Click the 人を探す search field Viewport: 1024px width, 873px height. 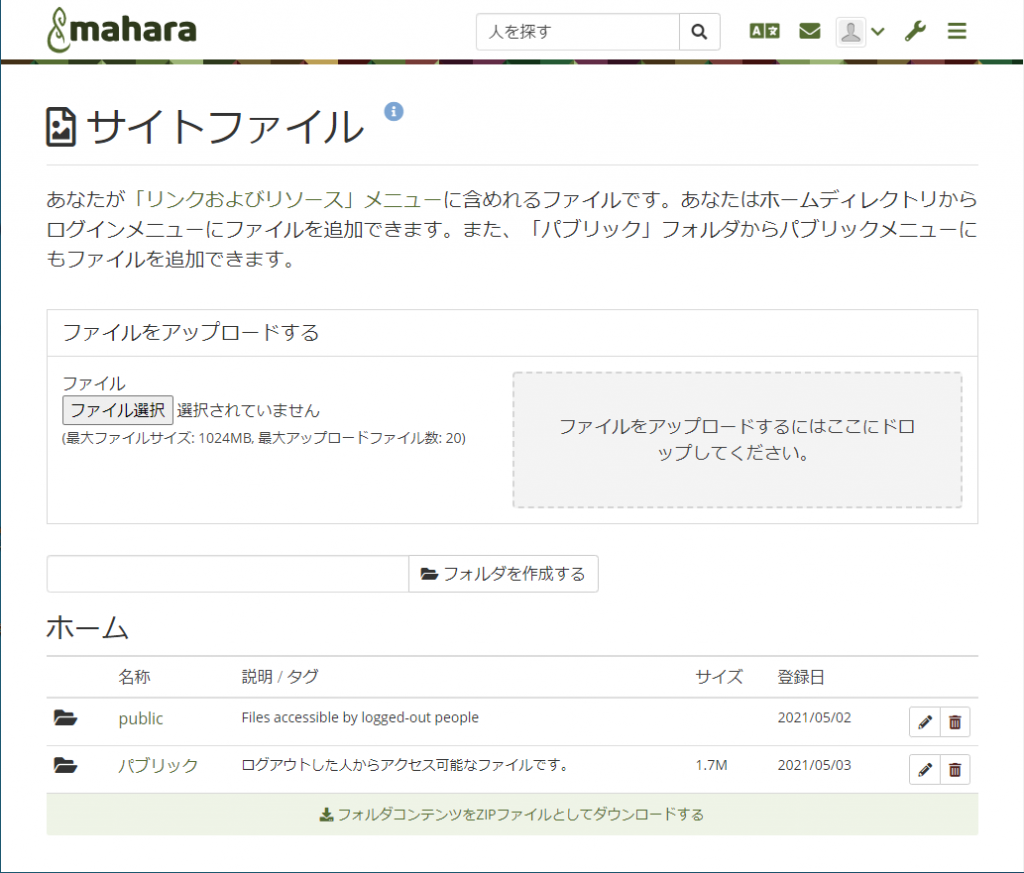577,32
